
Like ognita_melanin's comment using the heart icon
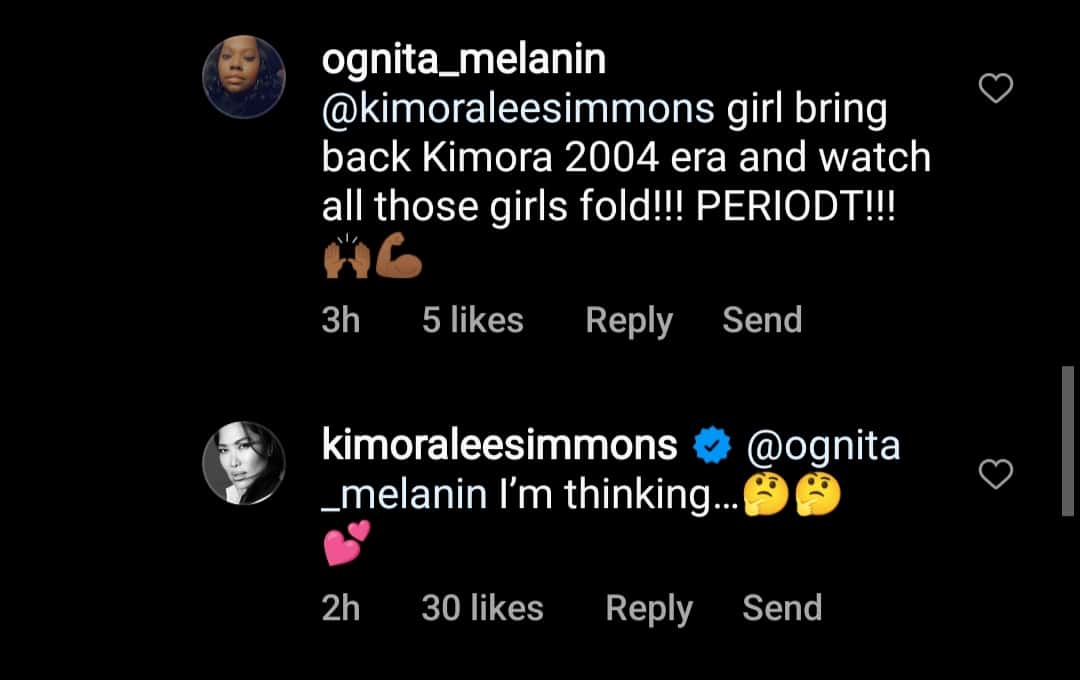995,88
